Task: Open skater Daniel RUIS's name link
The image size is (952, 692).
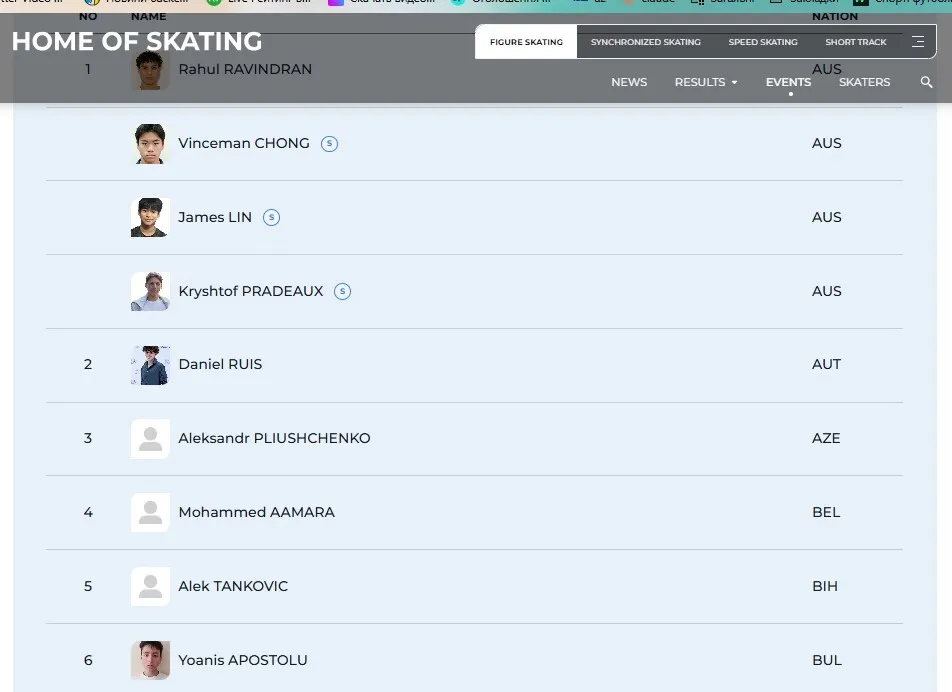Action: tap(220, 364)
